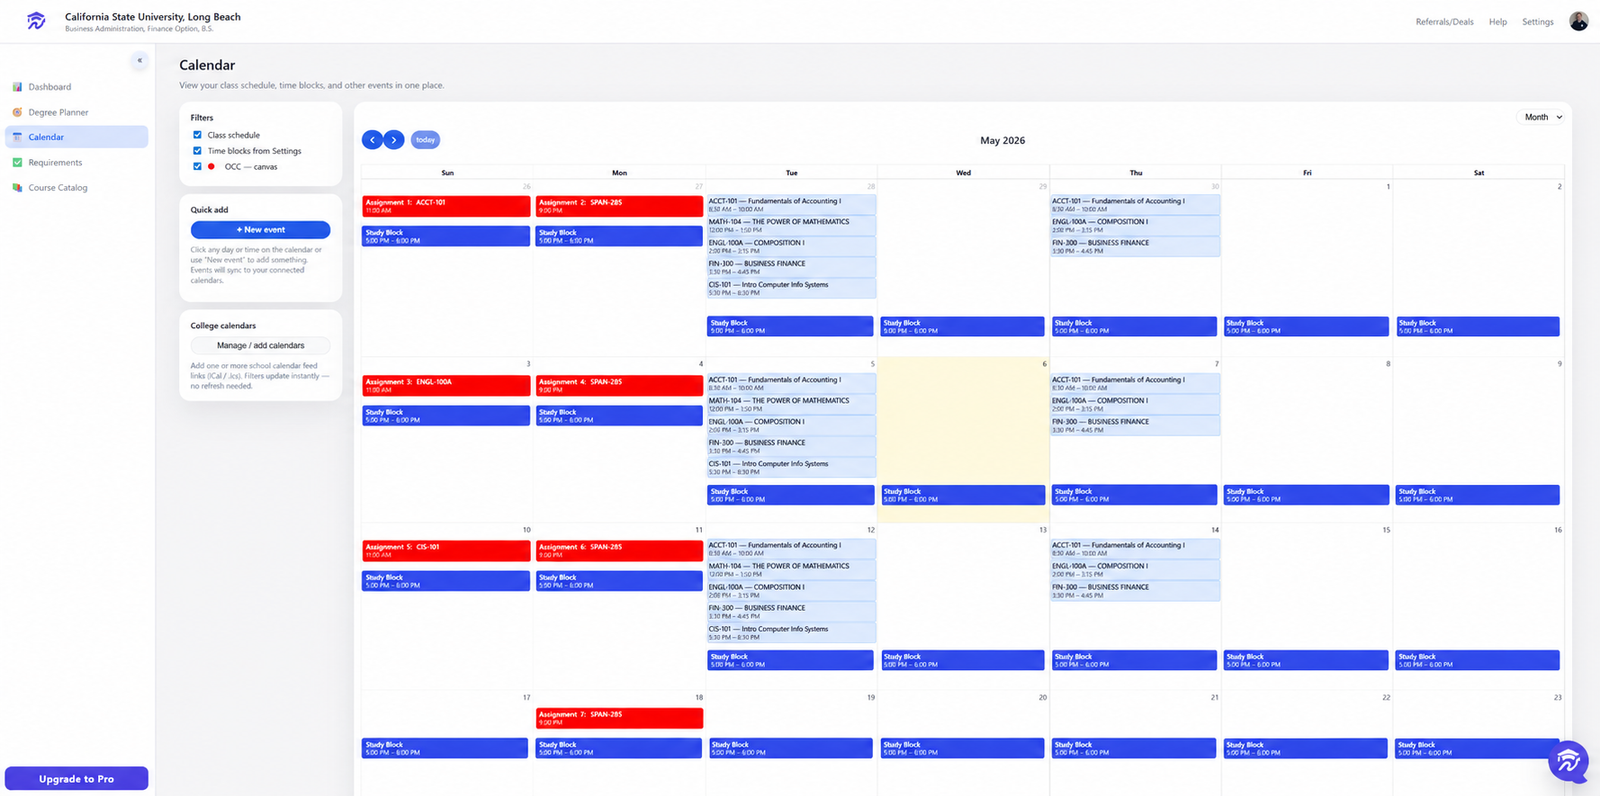Click the Degree Planner sidebar icon
The image size is (1600, 796).
click(x=17, y=112)
